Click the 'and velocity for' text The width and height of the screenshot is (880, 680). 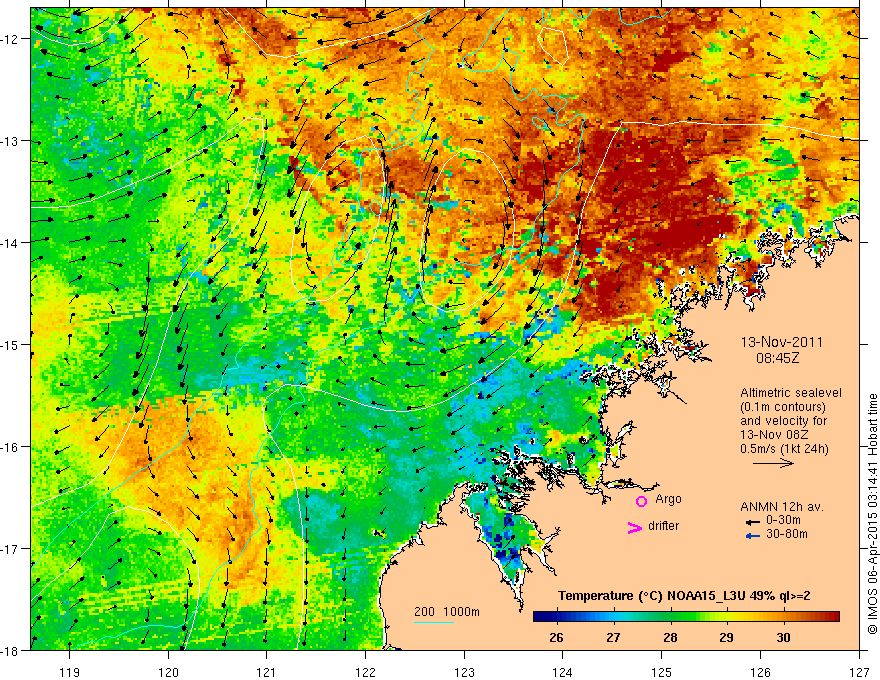783,421
